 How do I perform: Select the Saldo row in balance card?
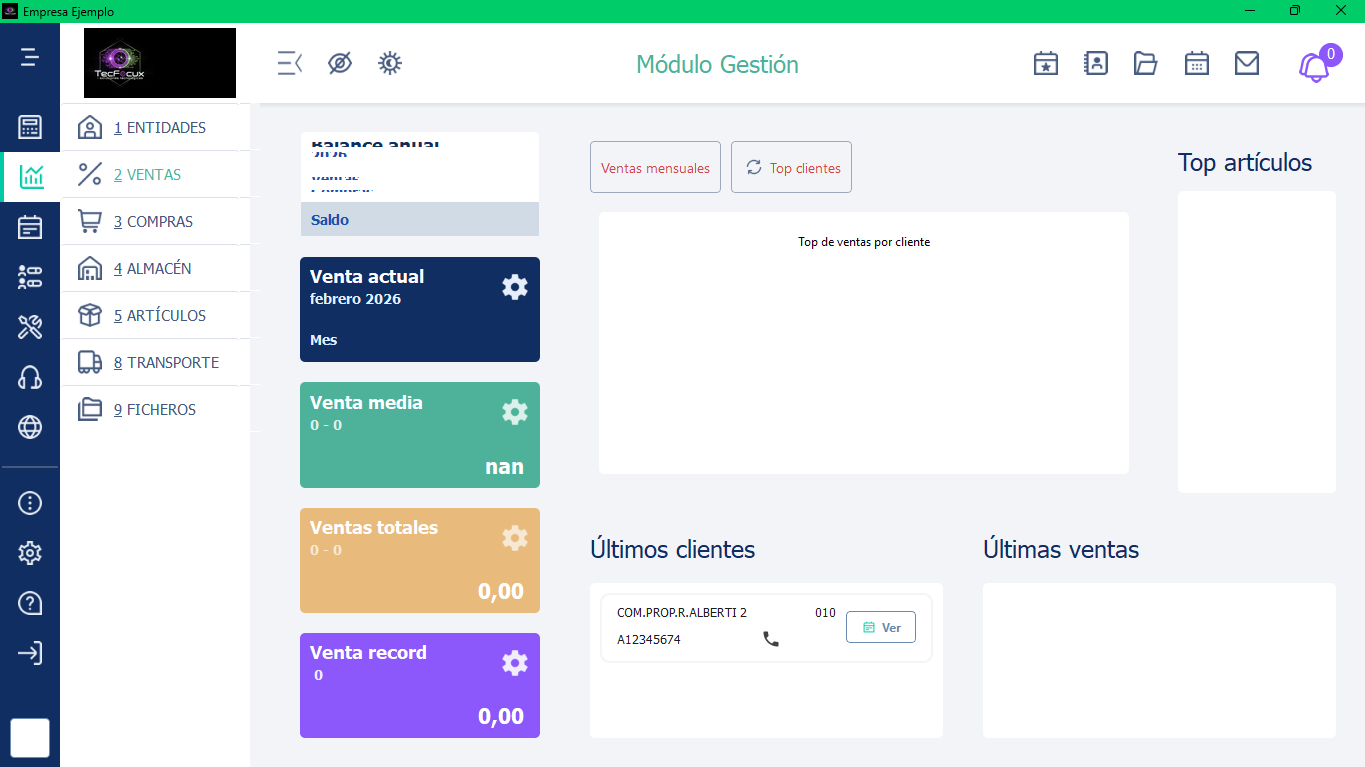pyautogui.click(x=419, y=220)
